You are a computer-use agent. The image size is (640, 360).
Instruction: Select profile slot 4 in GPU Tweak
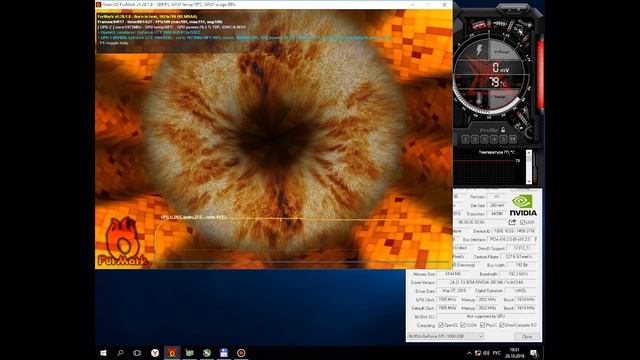pos(494,140)
